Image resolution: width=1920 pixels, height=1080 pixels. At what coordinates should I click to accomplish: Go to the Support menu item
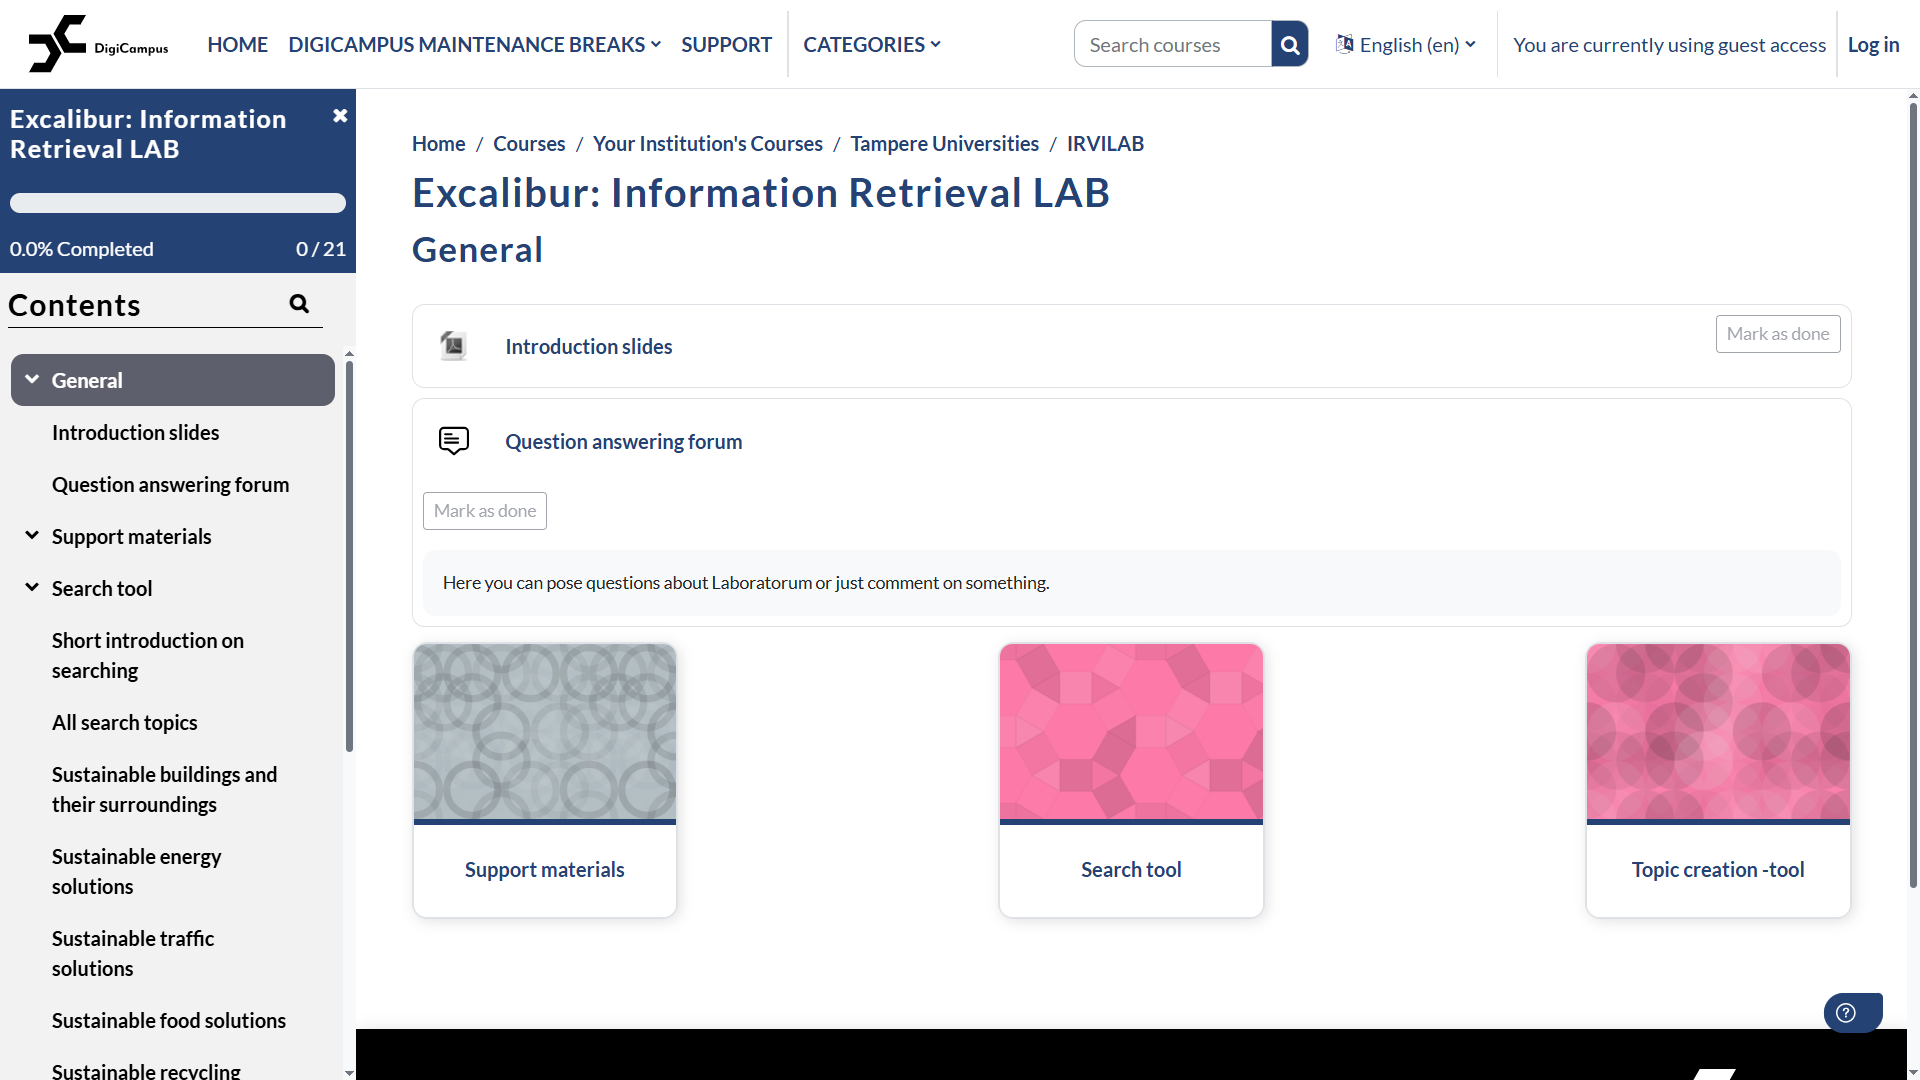726,44
